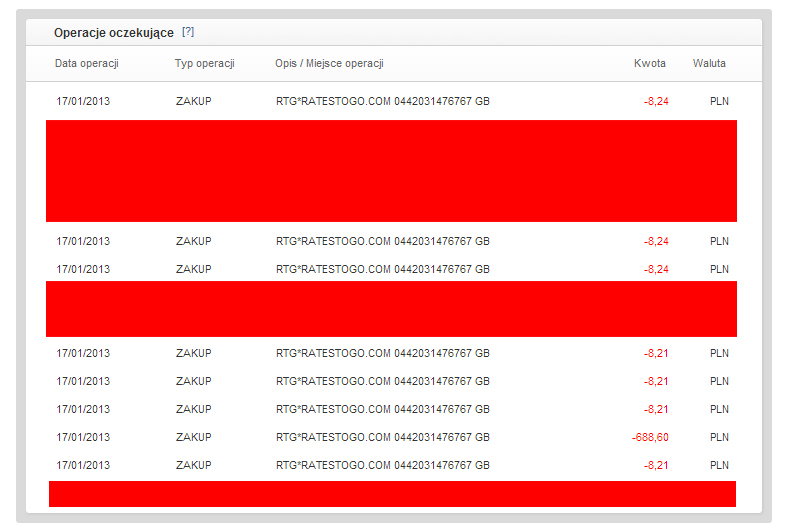
Task: Click ZAKUP in the -688,60 row
Action: click(193, 438)
